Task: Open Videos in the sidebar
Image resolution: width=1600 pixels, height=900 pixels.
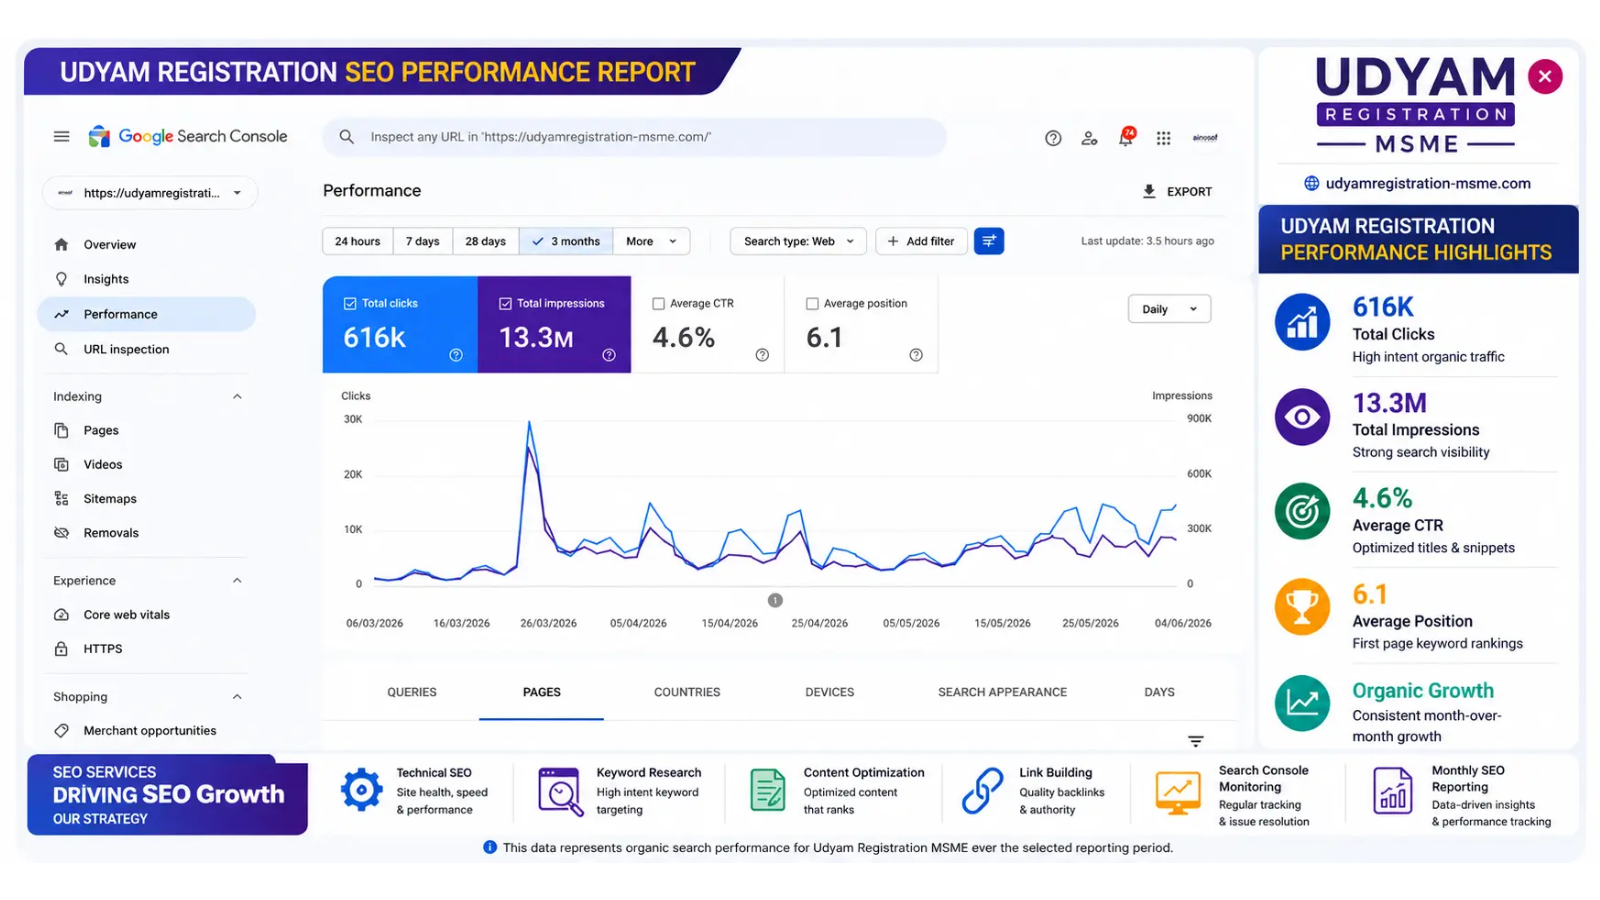Action: tap(146, 465)
